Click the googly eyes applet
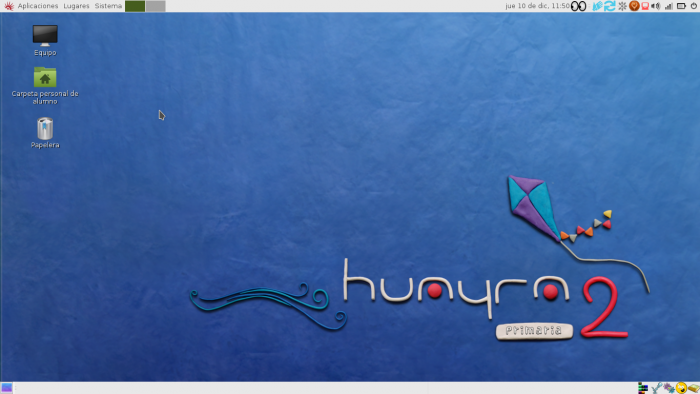The width and height of the screenshot is (700, 394). click(579, 6)
